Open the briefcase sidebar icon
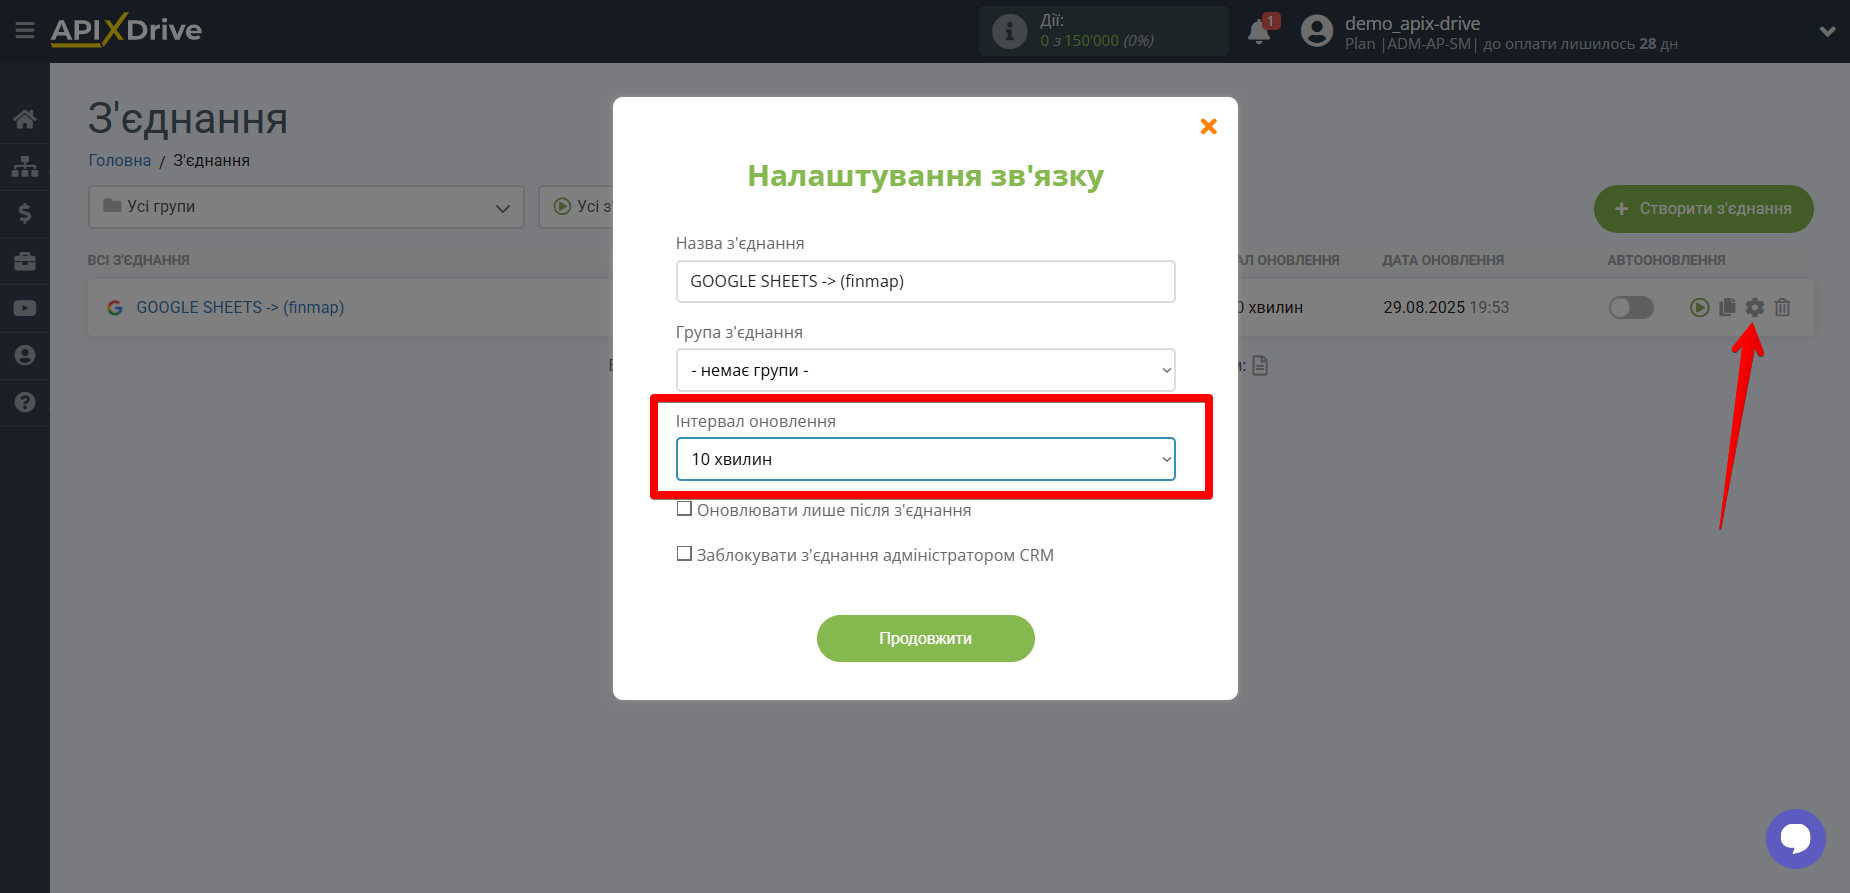The height and width of the screenshot is (893, 1850). point(25,261)
